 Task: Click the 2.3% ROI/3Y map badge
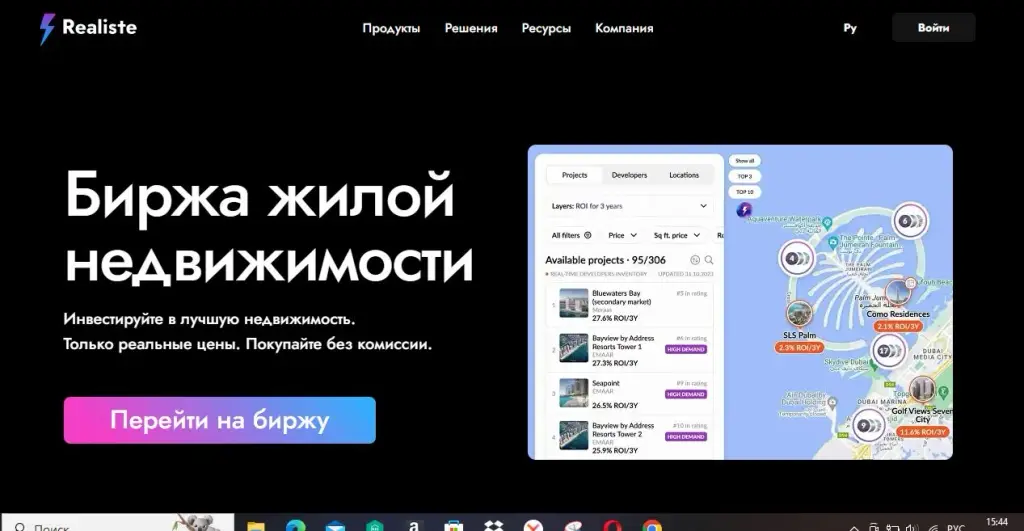pos(799,347)
